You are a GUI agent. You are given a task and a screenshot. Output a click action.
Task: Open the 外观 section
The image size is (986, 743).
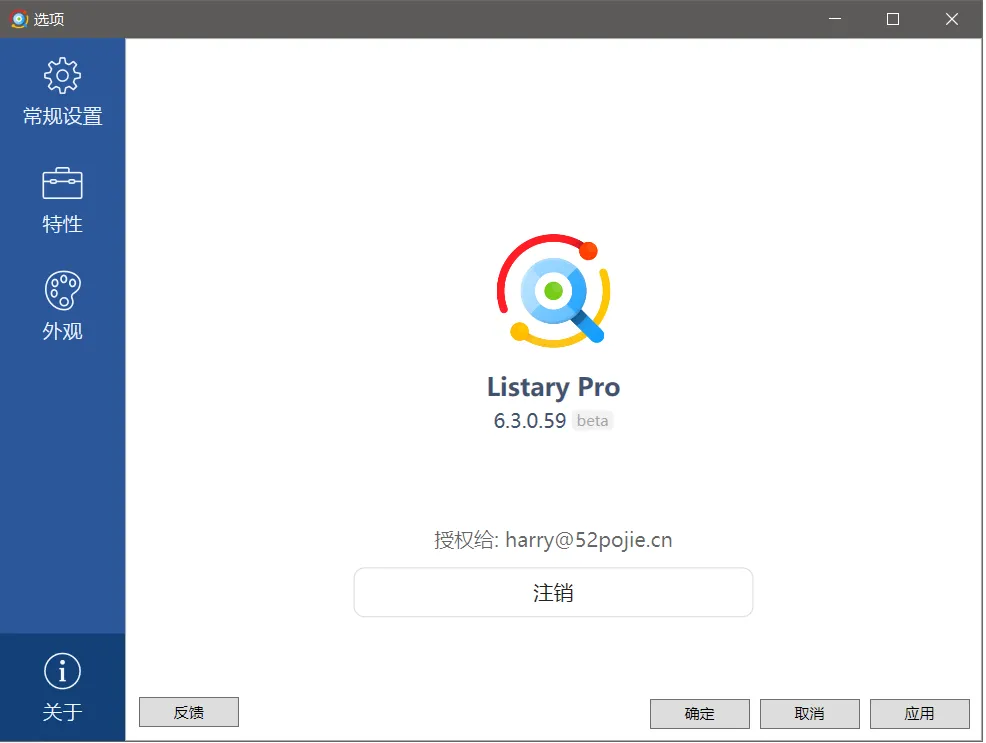62,307
